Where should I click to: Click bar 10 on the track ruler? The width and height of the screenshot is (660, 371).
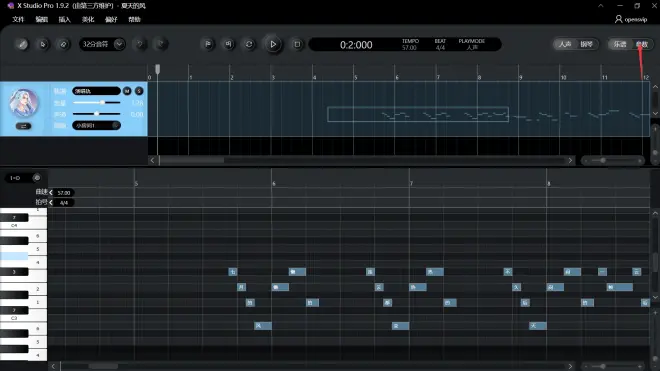point(563,77)
